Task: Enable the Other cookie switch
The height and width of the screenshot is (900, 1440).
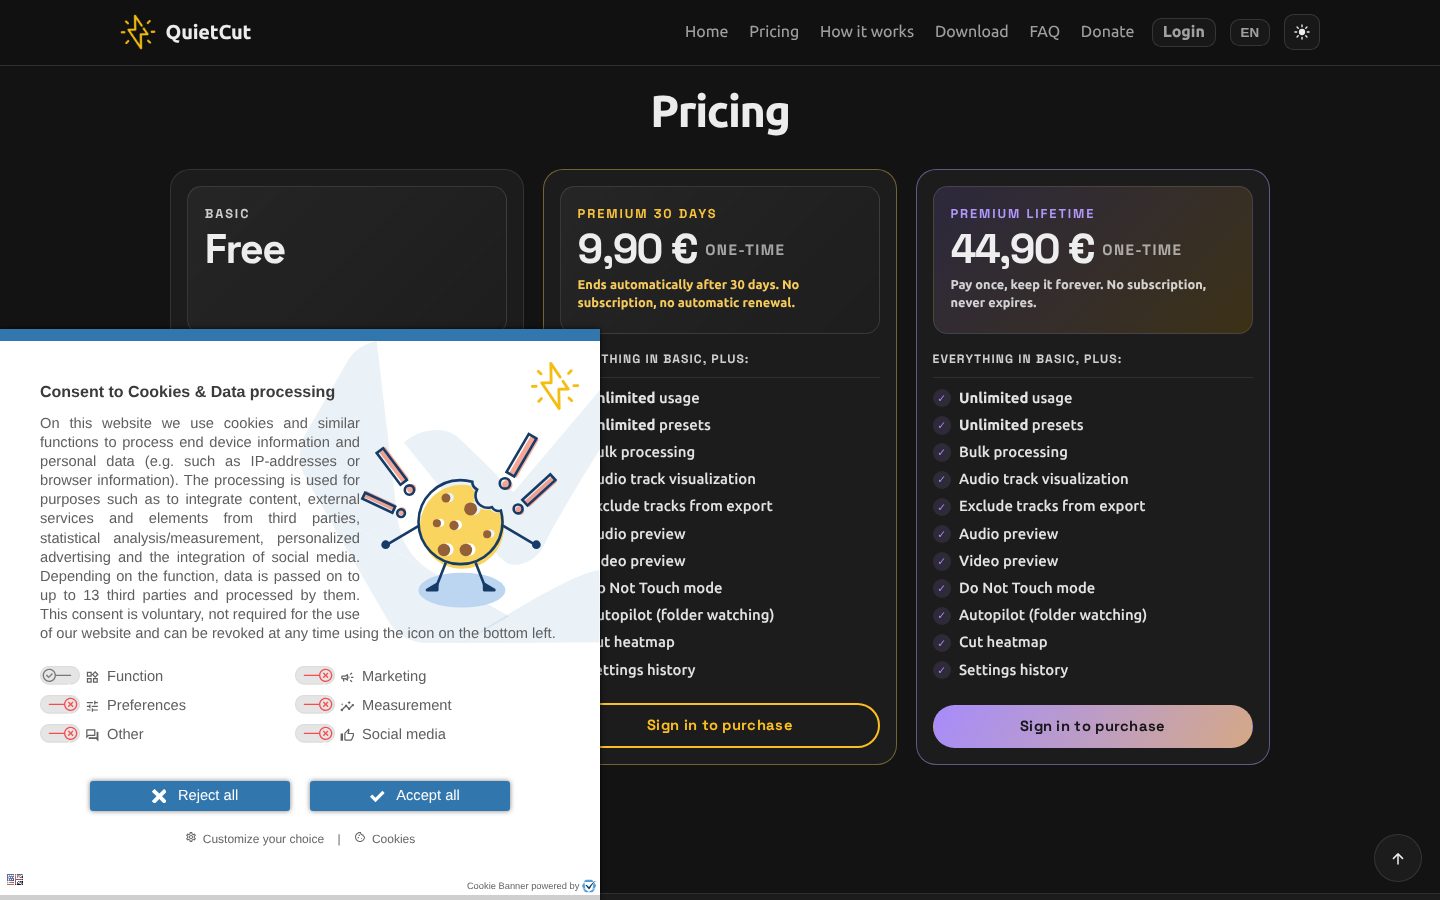Action: tap(59, 734)
